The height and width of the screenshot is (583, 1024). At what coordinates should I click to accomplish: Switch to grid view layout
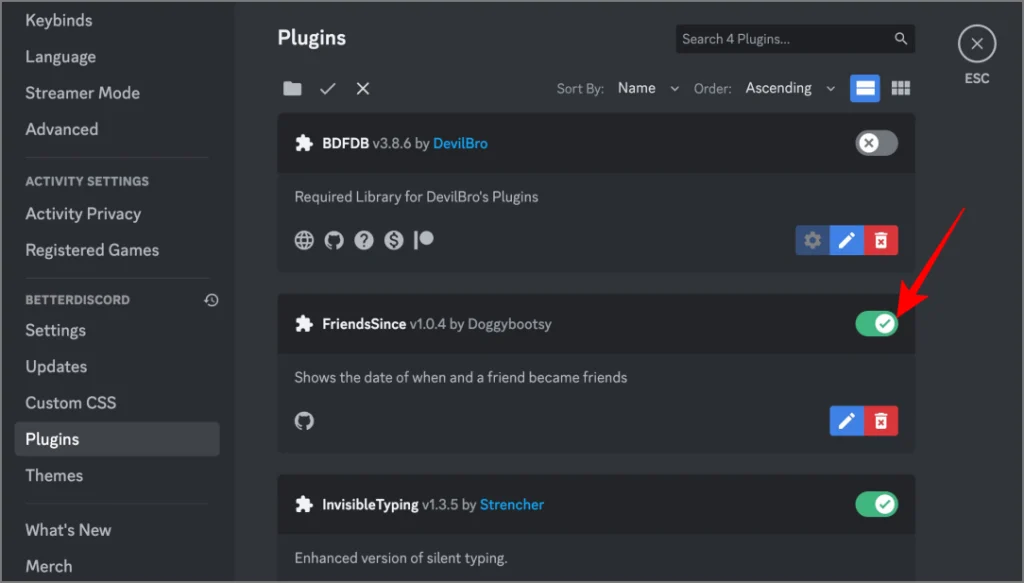[x=901, y=88]
